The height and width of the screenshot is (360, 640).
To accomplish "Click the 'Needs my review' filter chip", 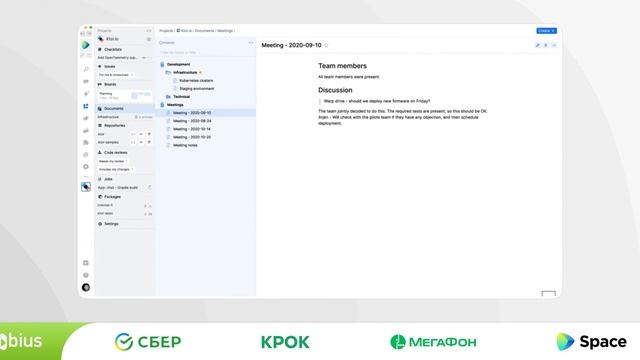I will (x=113, y=161).
